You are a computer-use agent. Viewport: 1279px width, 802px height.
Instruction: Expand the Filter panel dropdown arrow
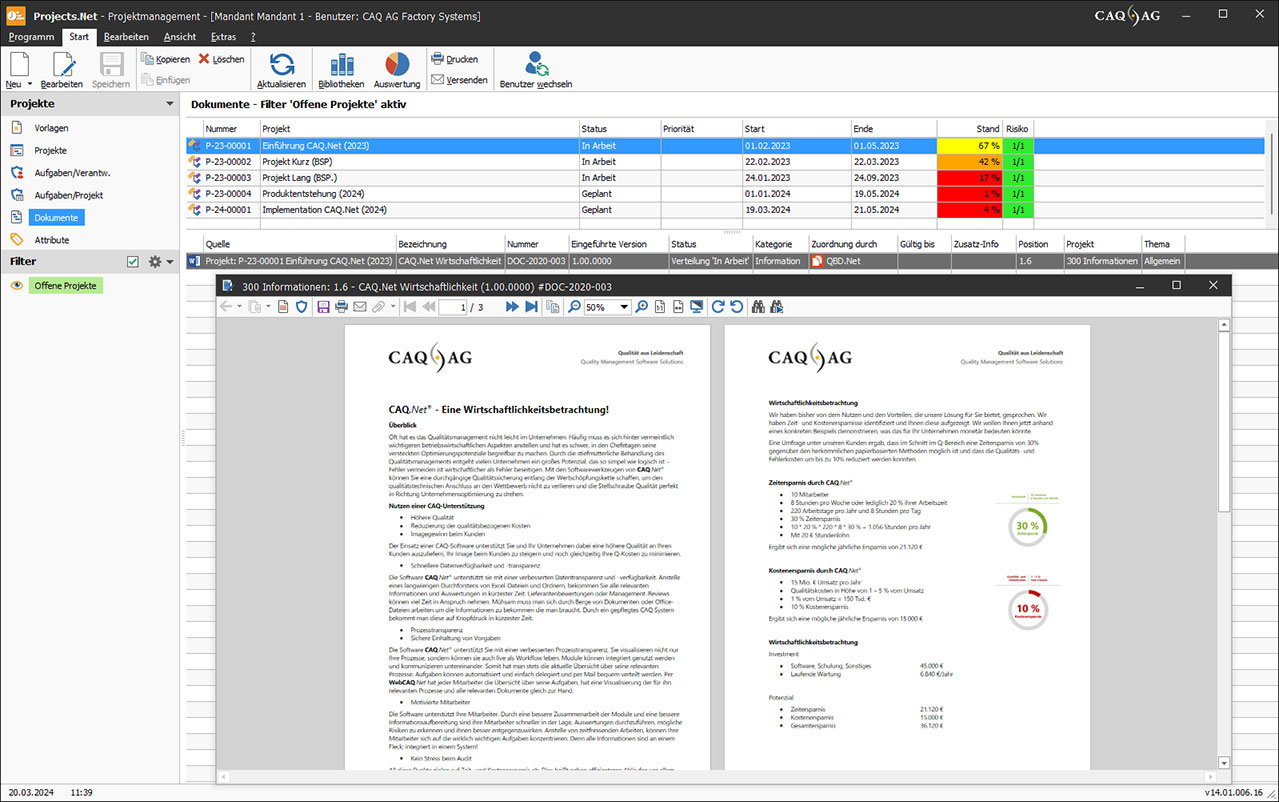pos(170,263)
